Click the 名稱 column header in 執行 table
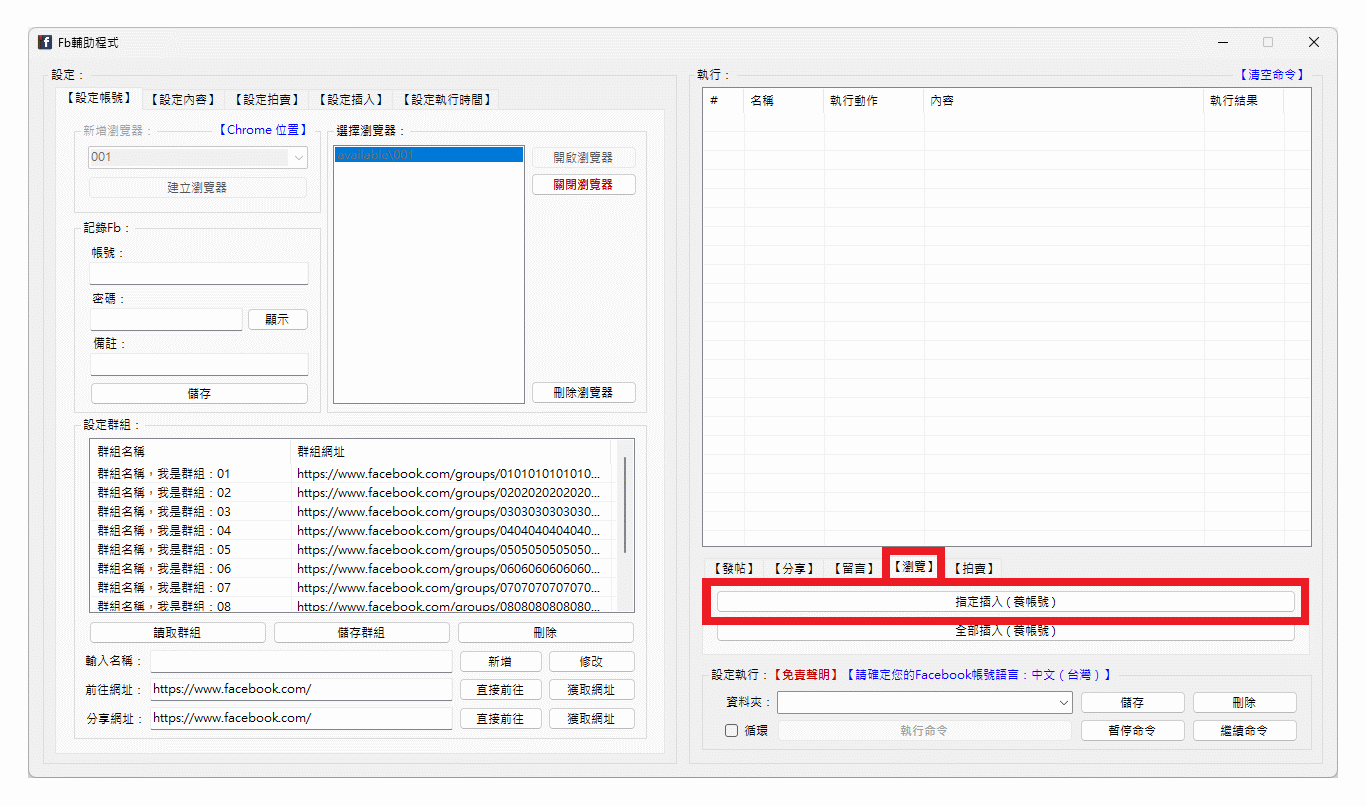1366x806 pixels. click(x=784, y=101)
